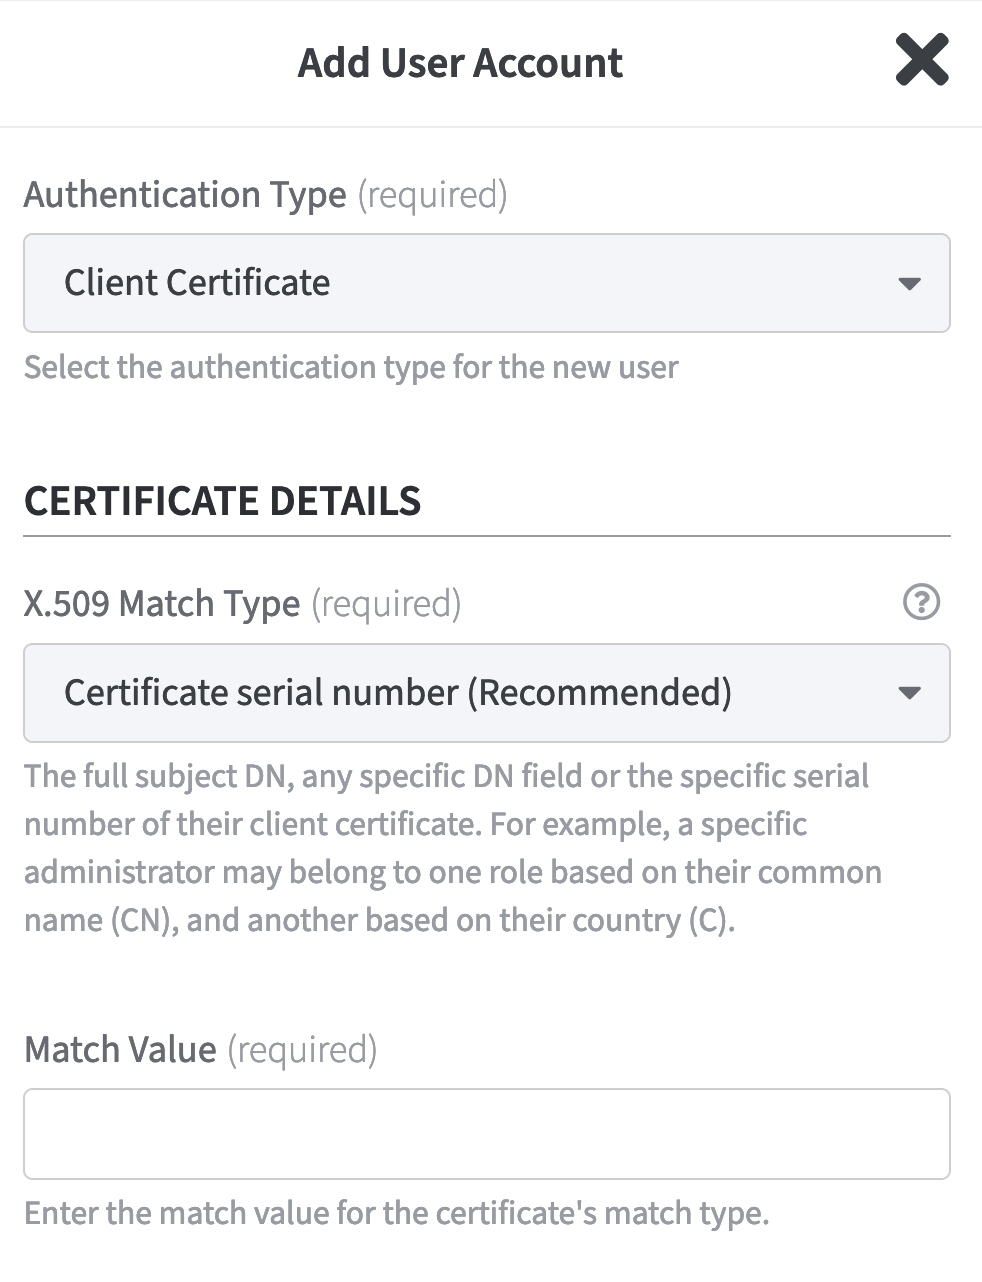
Task: Click the 'Certificate serial number (Recommended)' value text
Action: pyautogui.click(x=397, y=693)
